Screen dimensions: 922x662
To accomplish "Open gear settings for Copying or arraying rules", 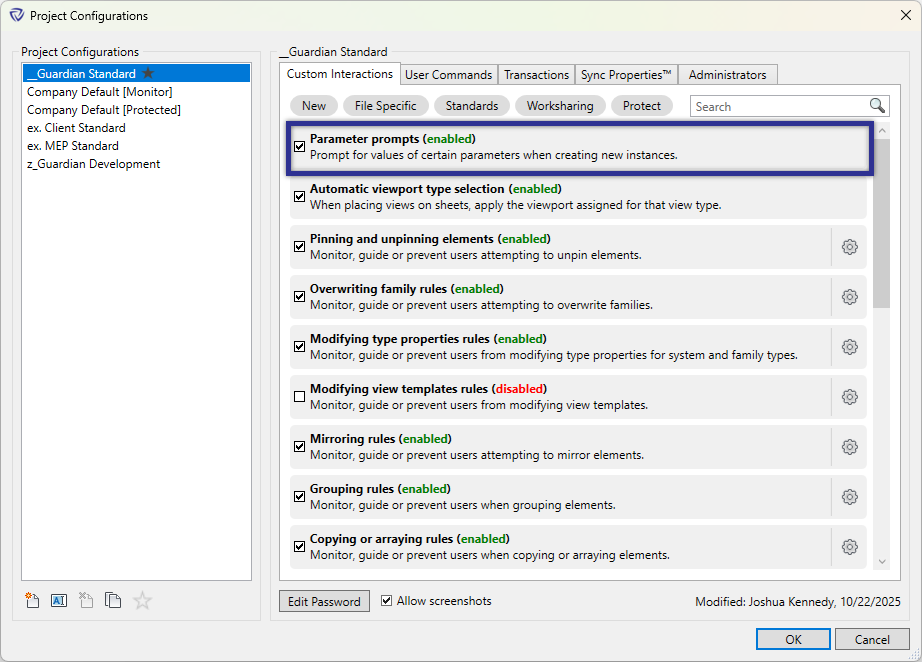I will point(849,546).
